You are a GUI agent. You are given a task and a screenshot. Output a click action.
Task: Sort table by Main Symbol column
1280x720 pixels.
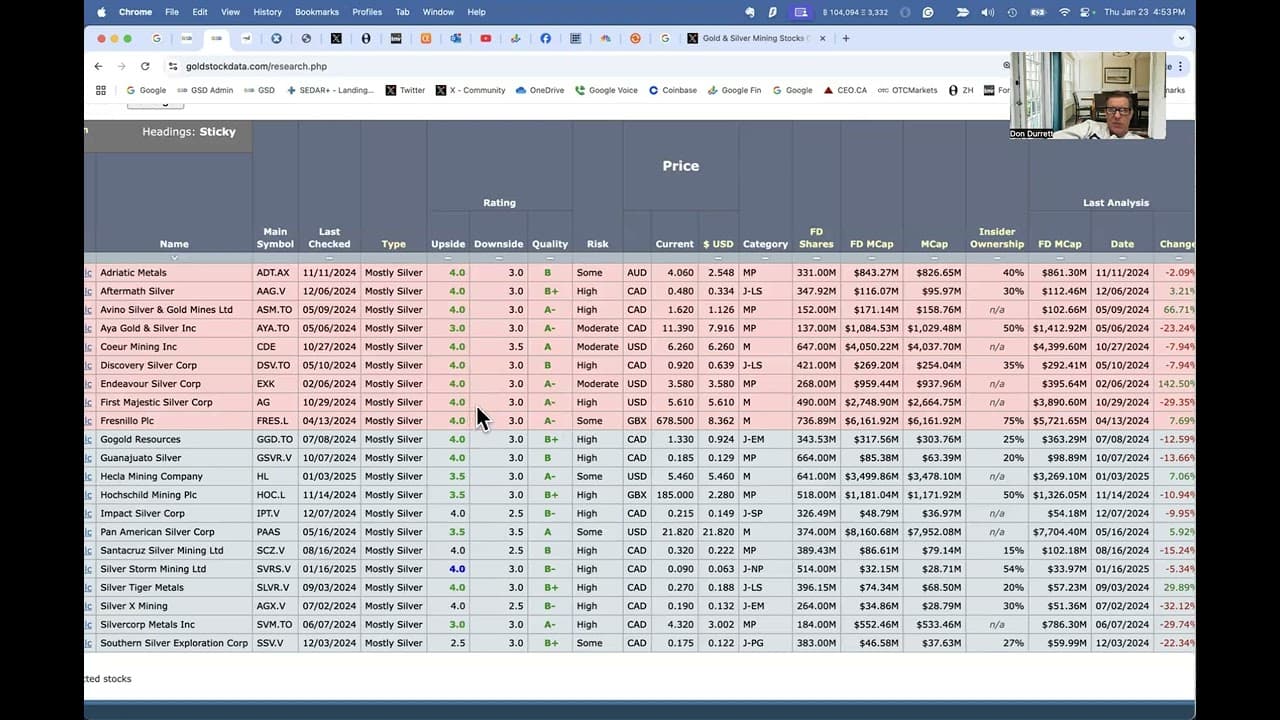[x=275, y=238]
